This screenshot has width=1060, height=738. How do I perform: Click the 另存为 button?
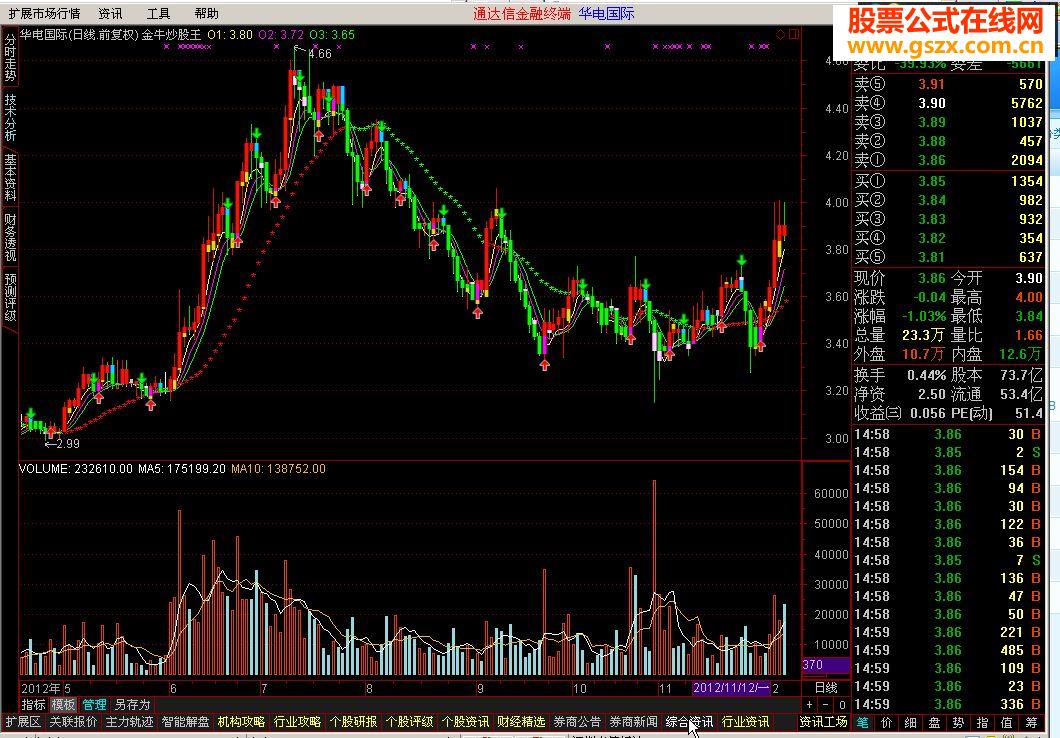(x=132, y=705)
